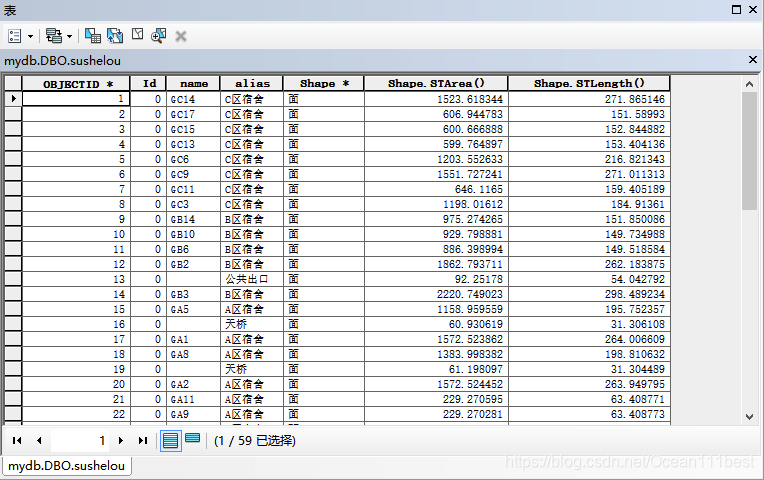Viewport: 764px width, 480px height.
Task: Go to the previous record
Action: click(39, 441)
